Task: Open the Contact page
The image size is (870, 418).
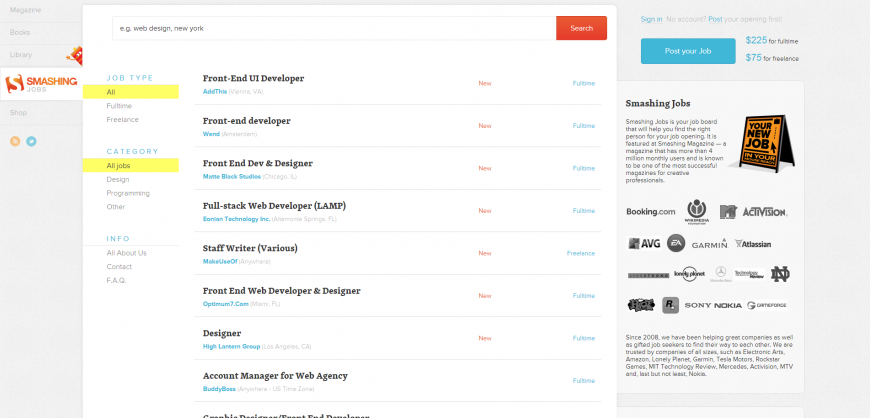Action: coord(119,266)
